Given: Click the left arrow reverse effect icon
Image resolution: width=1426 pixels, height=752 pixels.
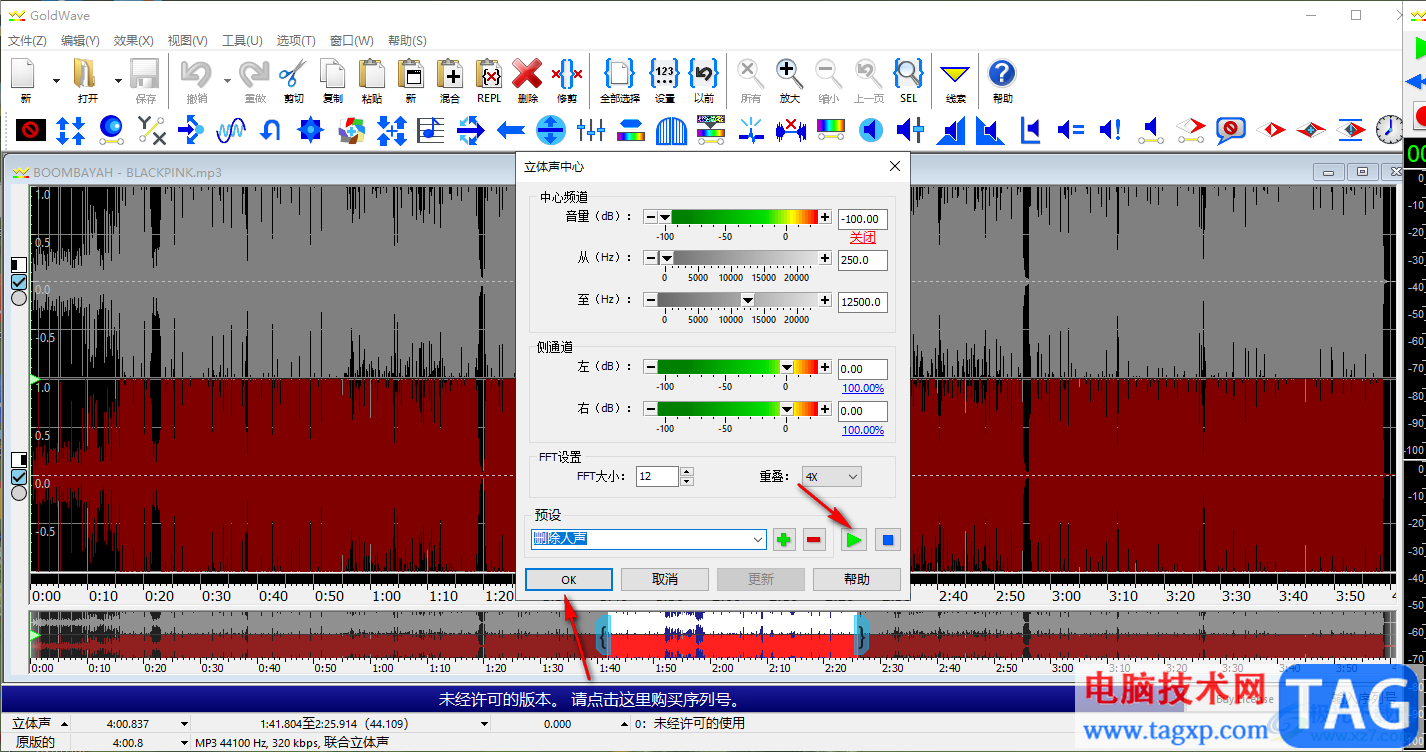Looking at the screenshot, I should 511,129.
